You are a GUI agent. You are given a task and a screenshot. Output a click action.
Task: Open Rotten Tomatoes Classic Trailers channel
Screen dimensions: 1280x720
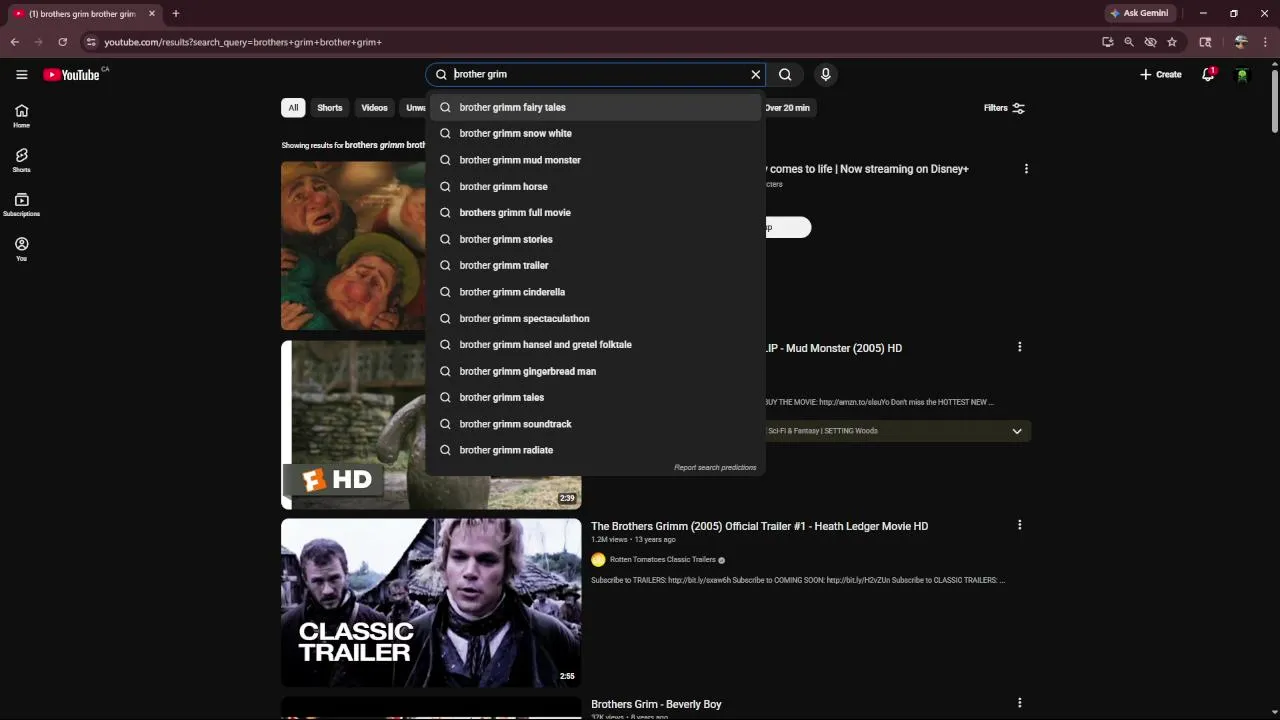coord(664,560)
